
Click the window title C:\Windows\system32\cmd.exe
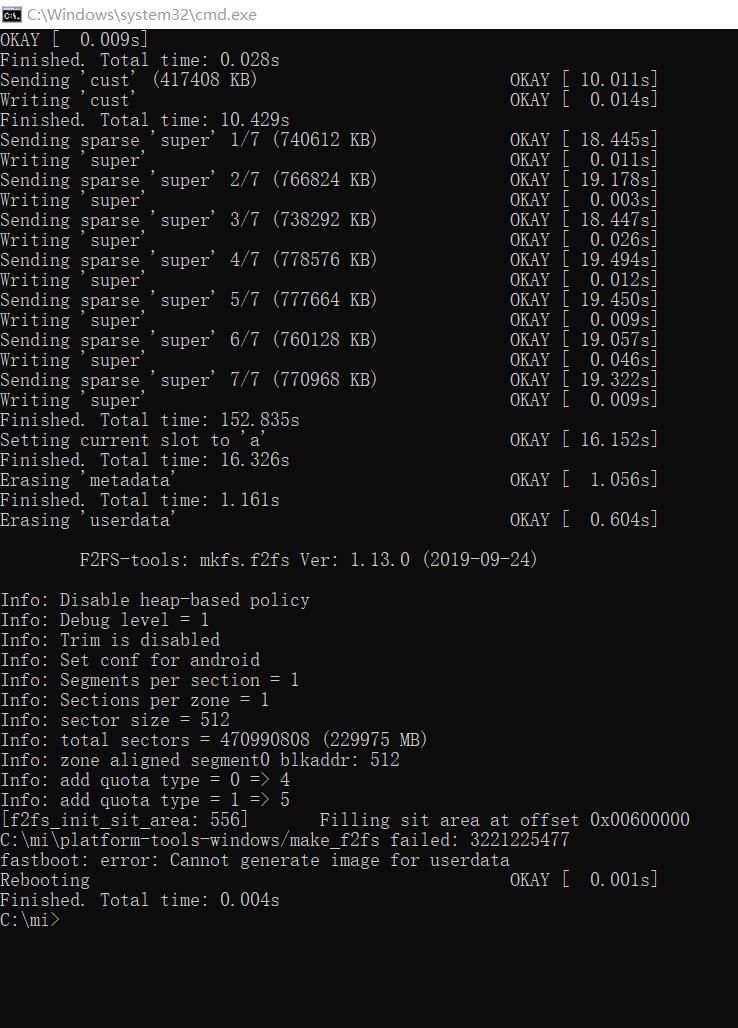142,14
